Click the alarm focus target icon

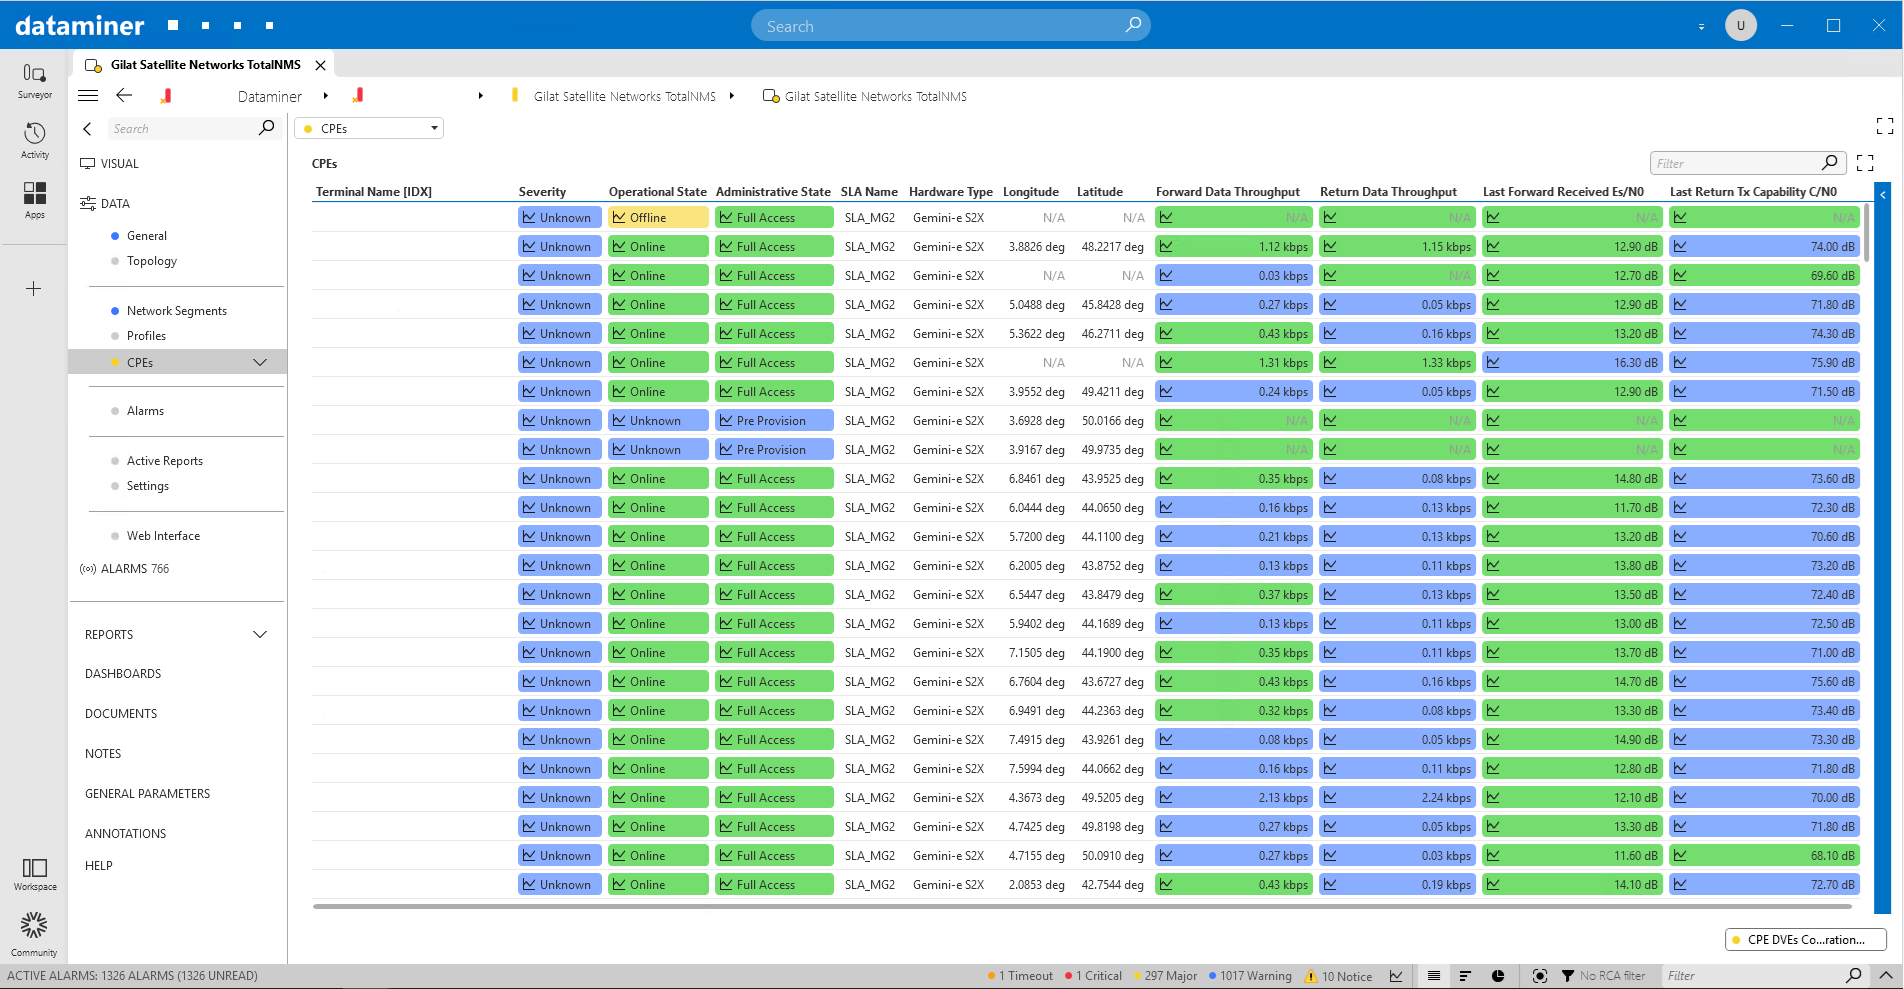coord(1540,976)
